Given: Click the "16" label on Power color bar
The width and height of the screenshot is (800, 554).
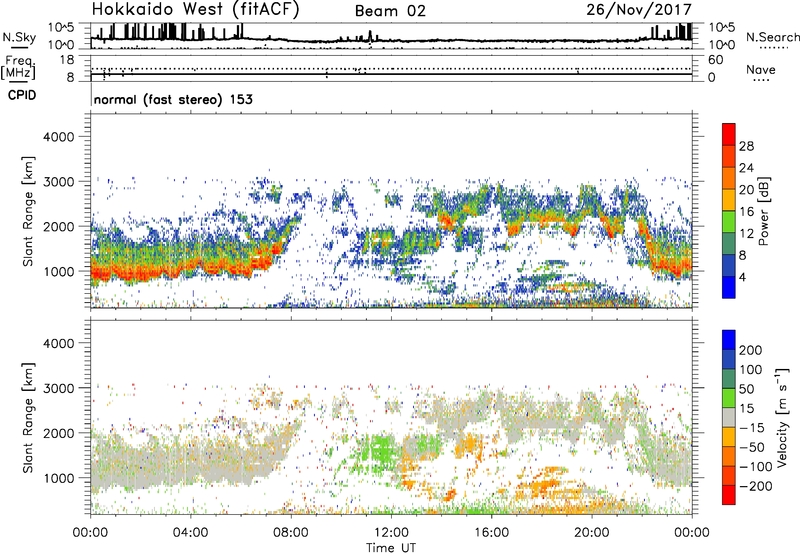Looking at the screenshot, I should [746, 212].
